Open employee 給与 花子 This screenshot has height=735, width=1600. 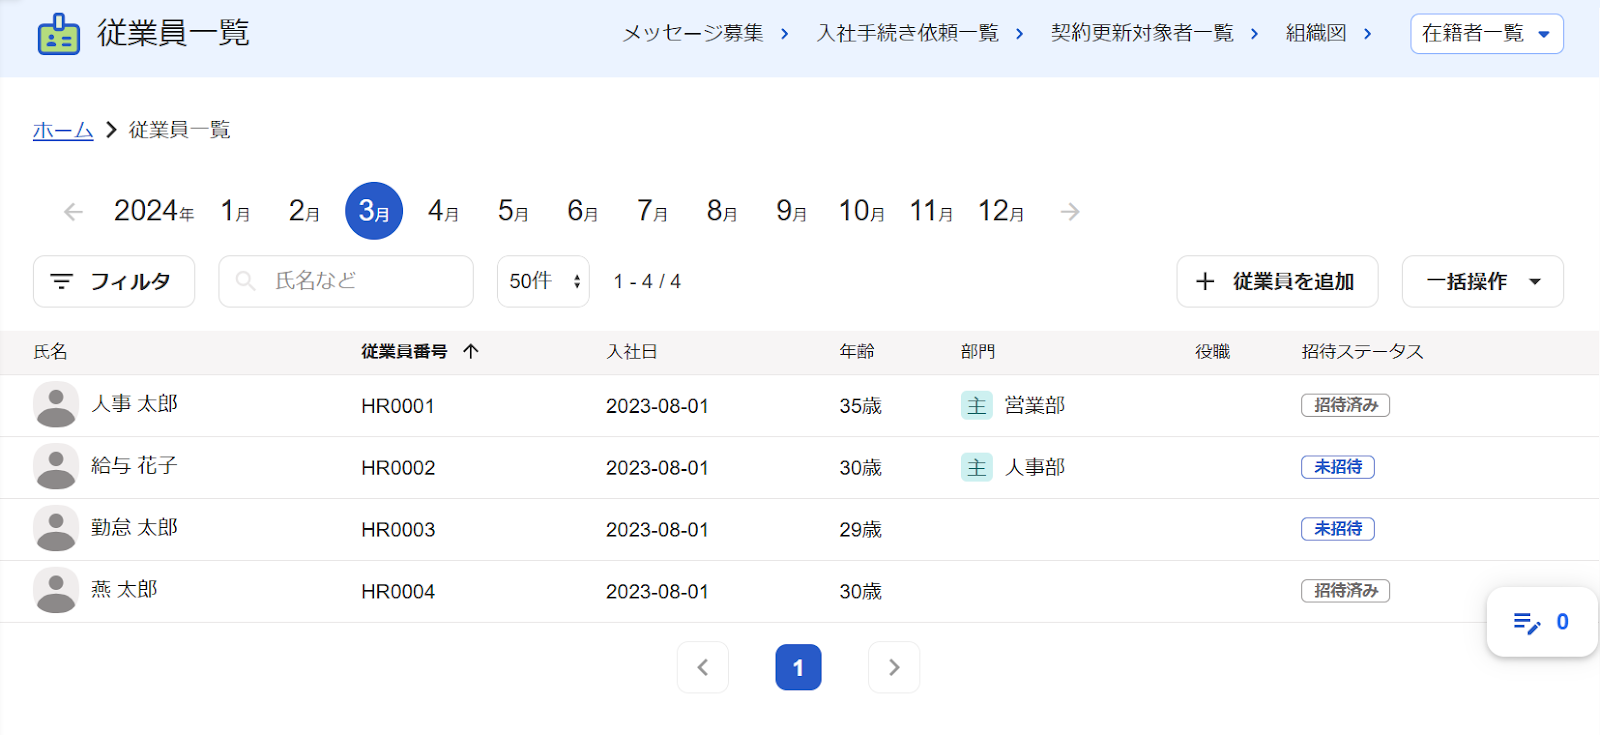click(x=134, y=465)
